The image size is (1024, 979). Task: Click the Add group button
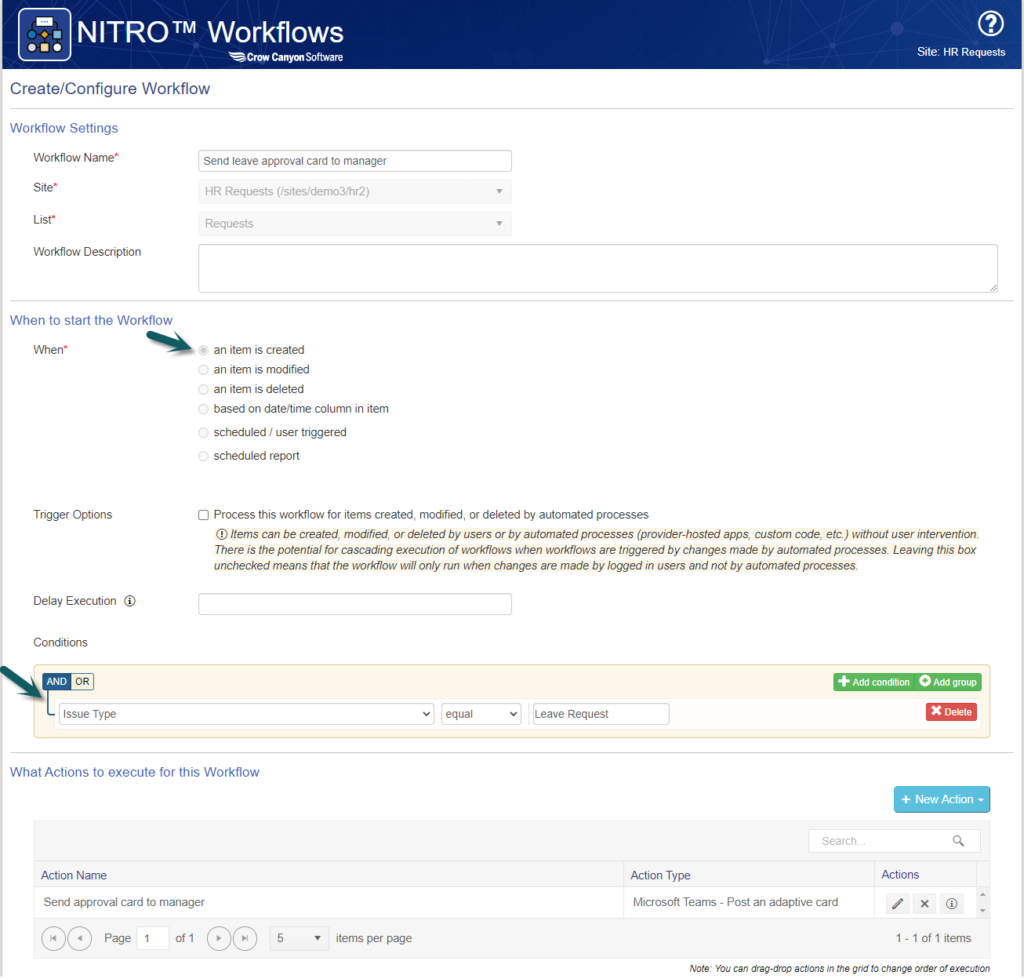coord(948,682)
